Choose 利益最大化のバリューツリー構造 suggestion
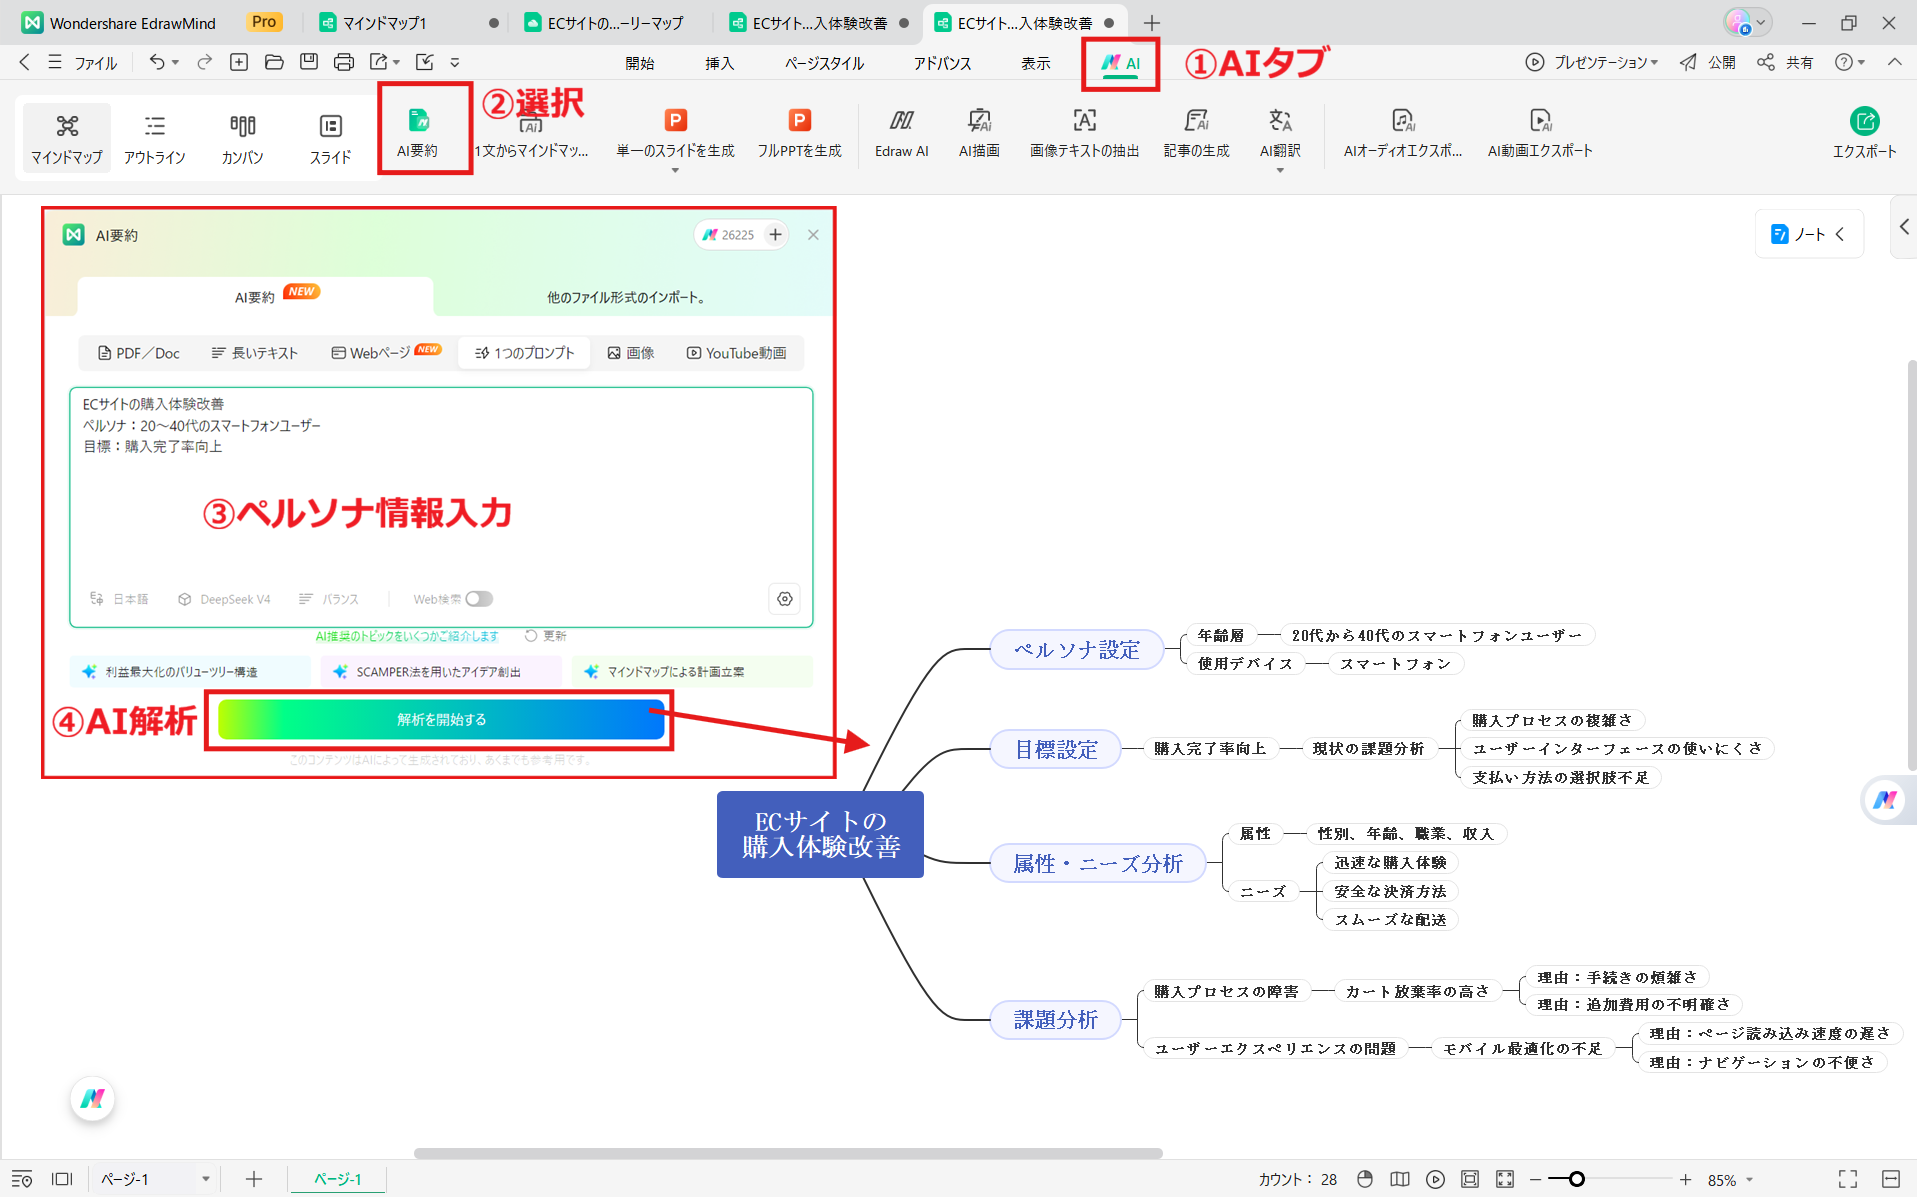Screen dimensions: 1917x1197 190,672
